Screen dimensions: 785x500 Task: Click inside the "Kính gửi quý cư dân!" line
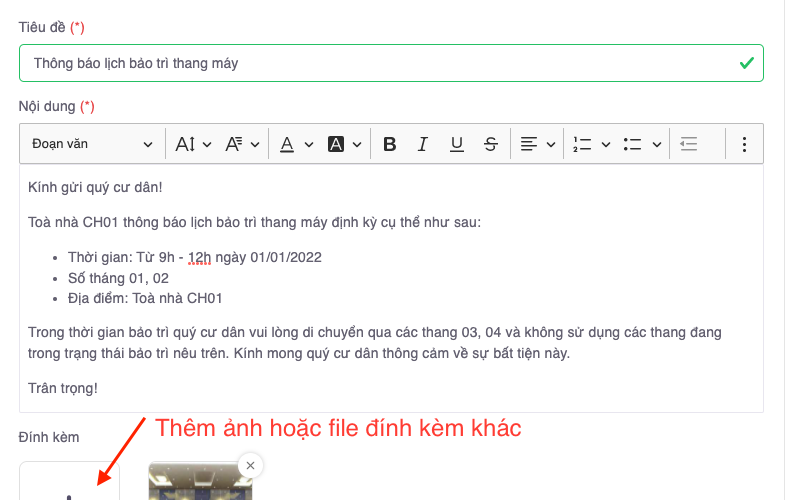(x=95, y=187)
